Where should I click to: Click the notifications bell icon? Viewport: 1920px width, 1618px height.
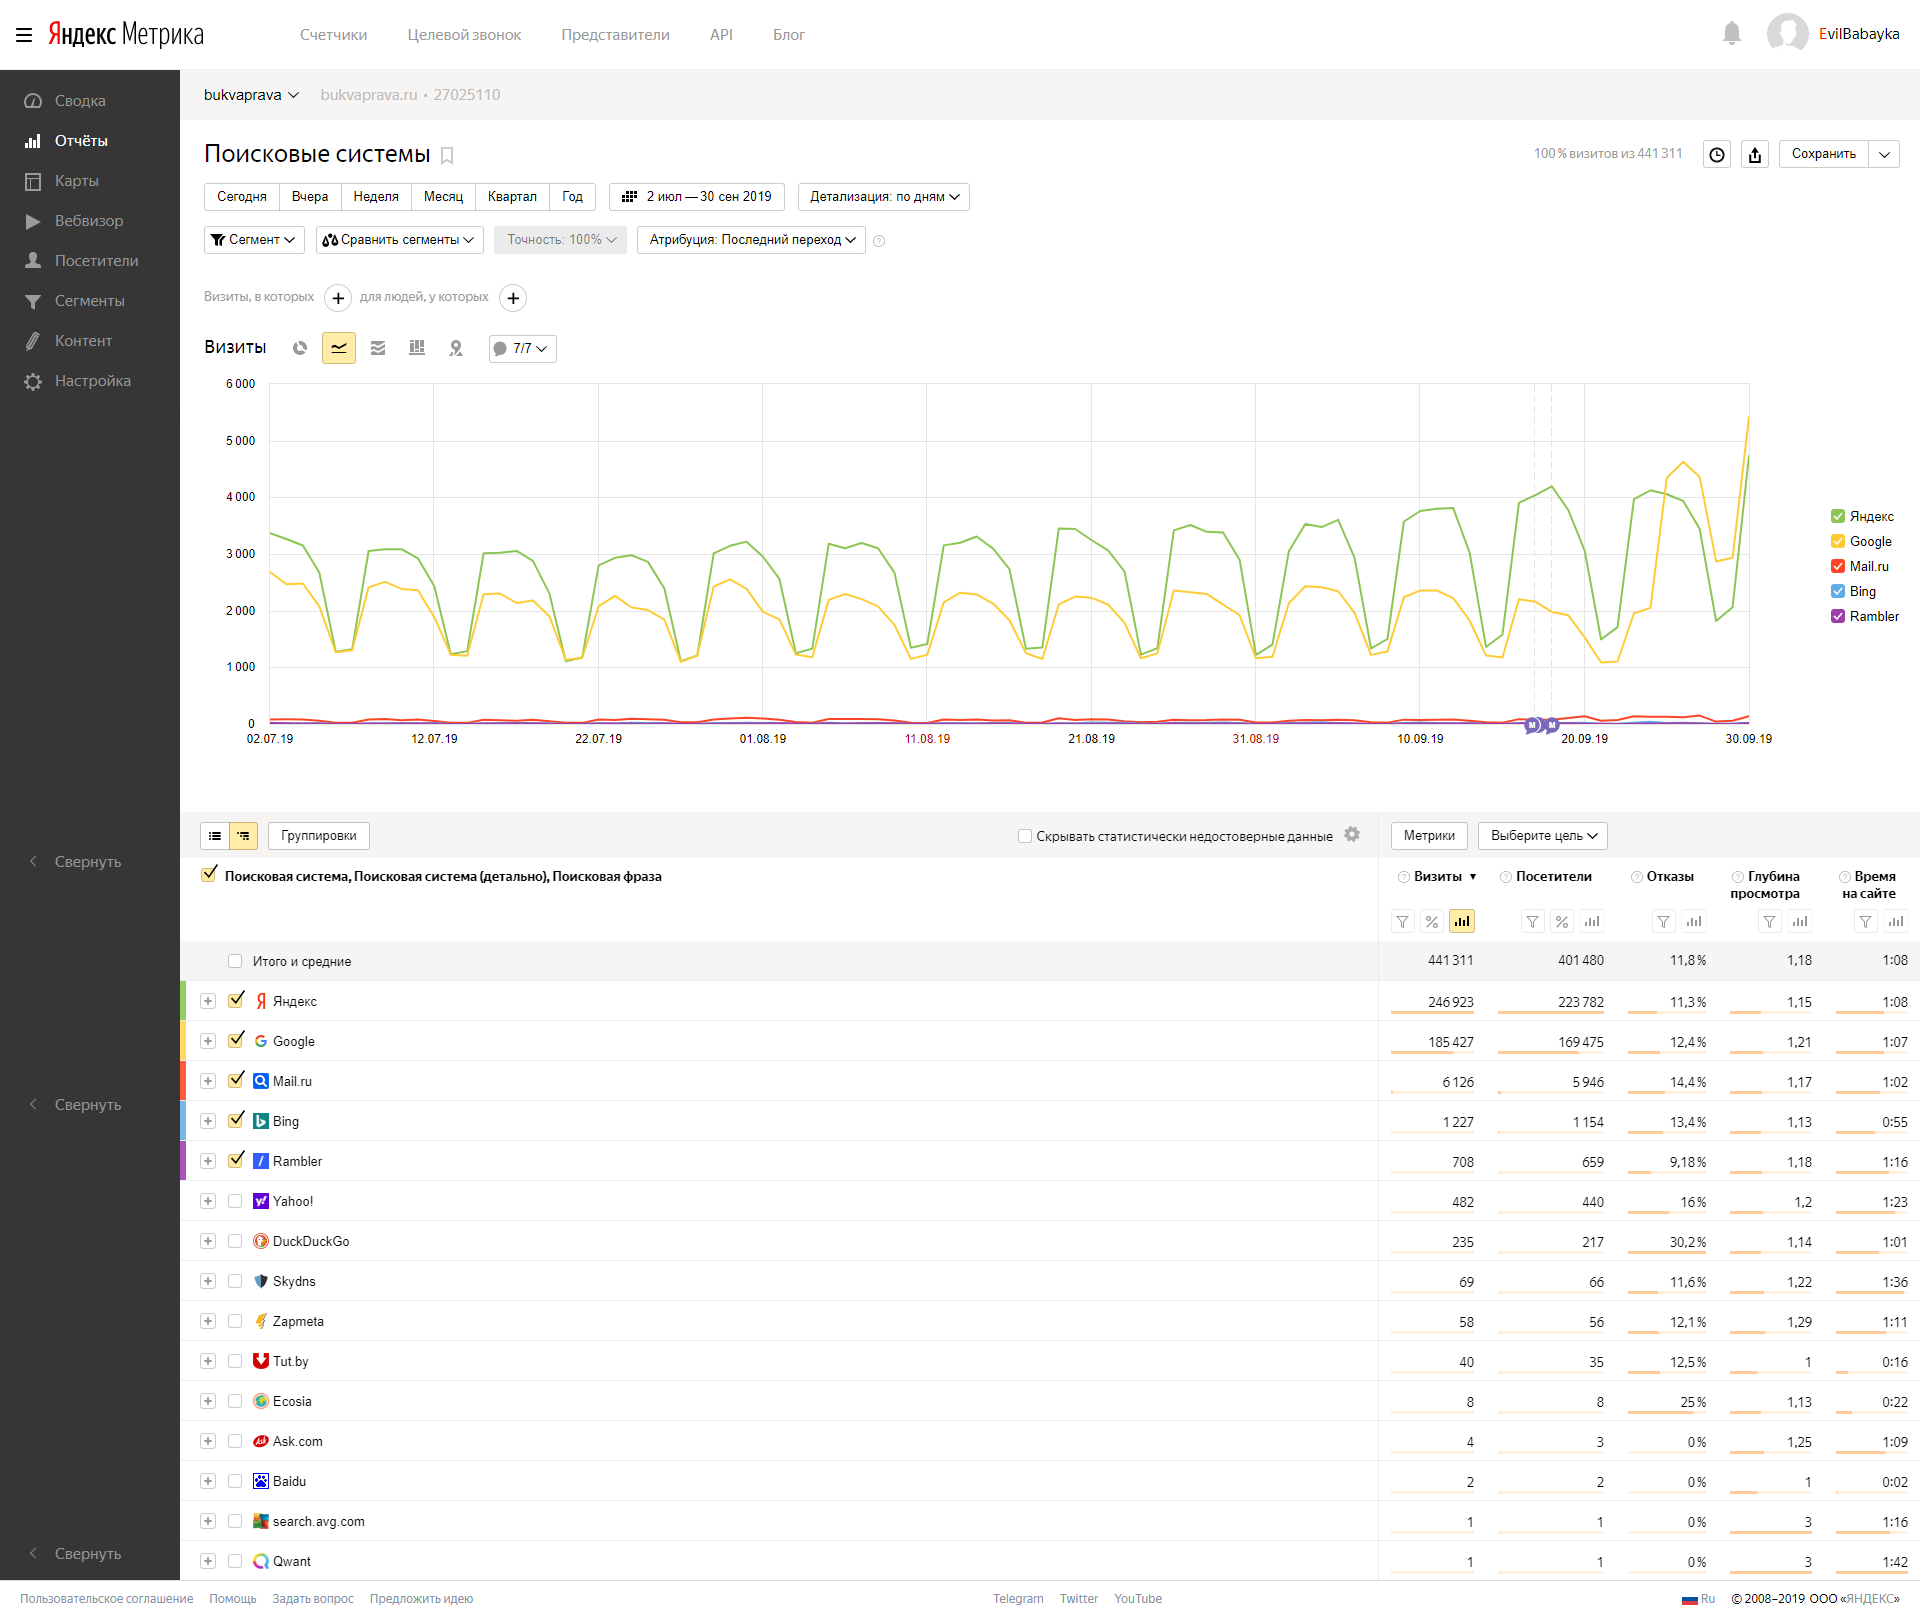pyautogui.click(x=1732, y=34)
